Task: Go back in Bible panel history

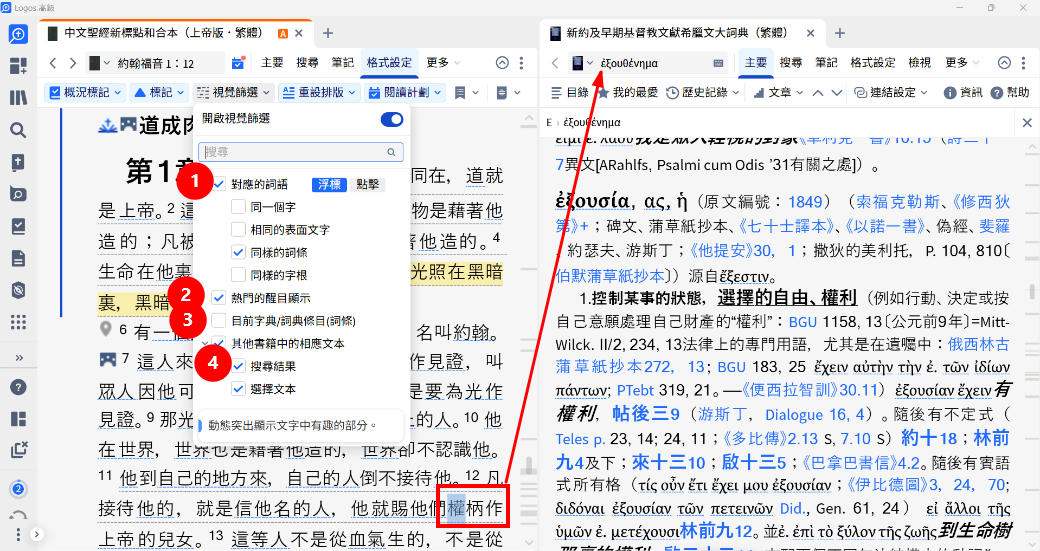Action: (x=53, y=63)
